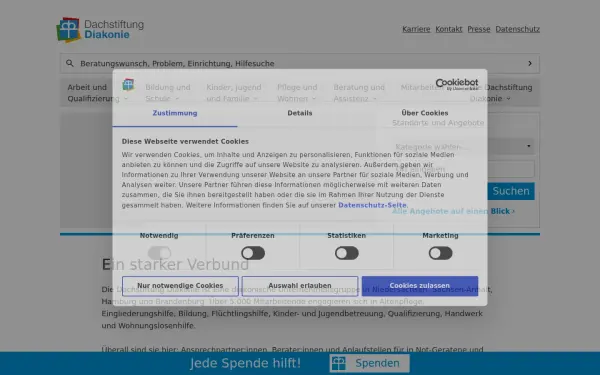
Task: Click the Jede Spende hilft! text
Action: tap(245, 363)
